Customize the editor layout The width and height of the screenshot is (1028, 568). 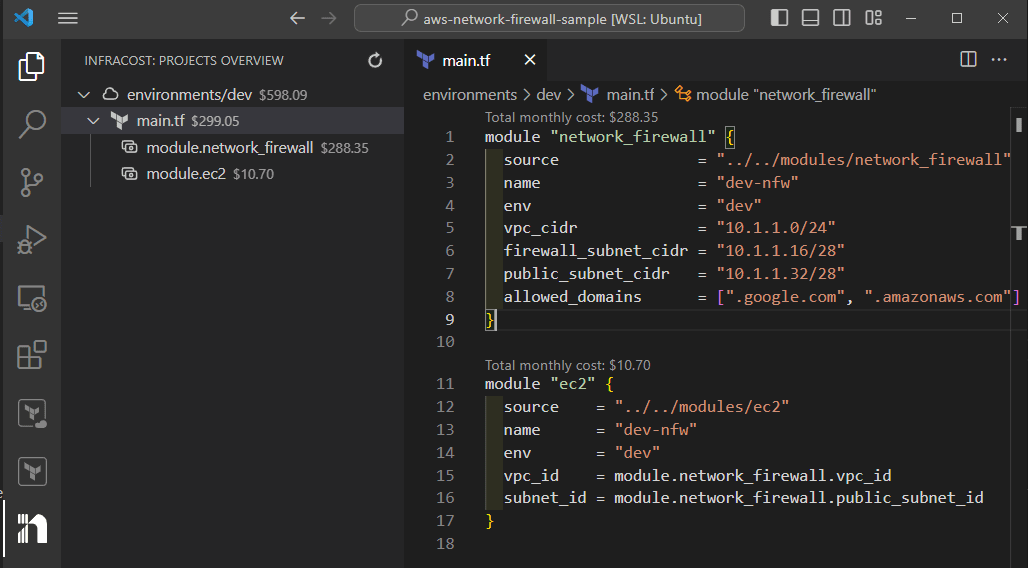click(873, 18)
